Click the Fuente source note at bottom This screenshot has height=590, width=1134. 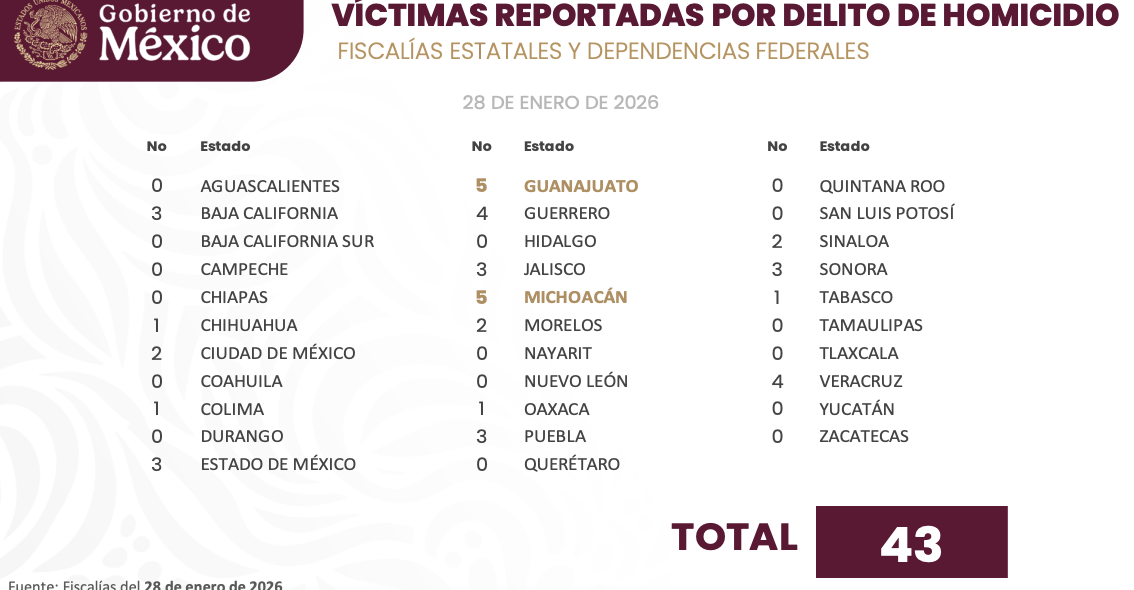pyautogui.click(x=145, y=584)
